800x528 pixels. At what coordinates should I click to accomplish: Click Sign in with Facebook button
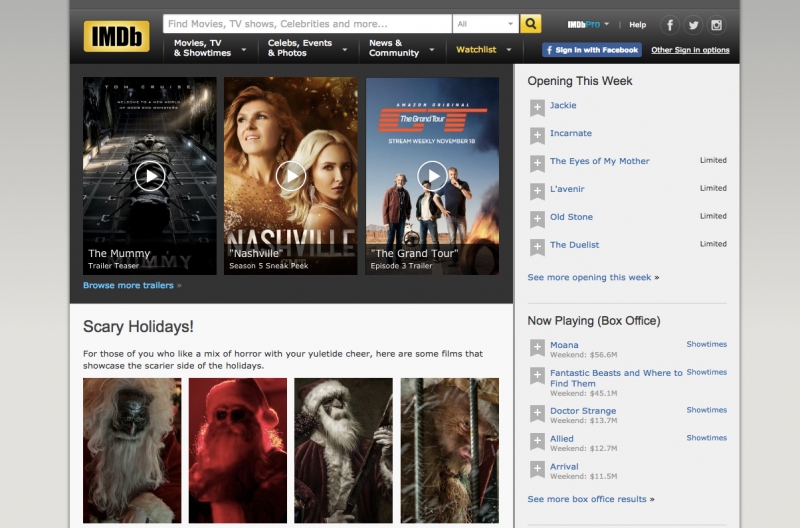[x=591, y=49]
